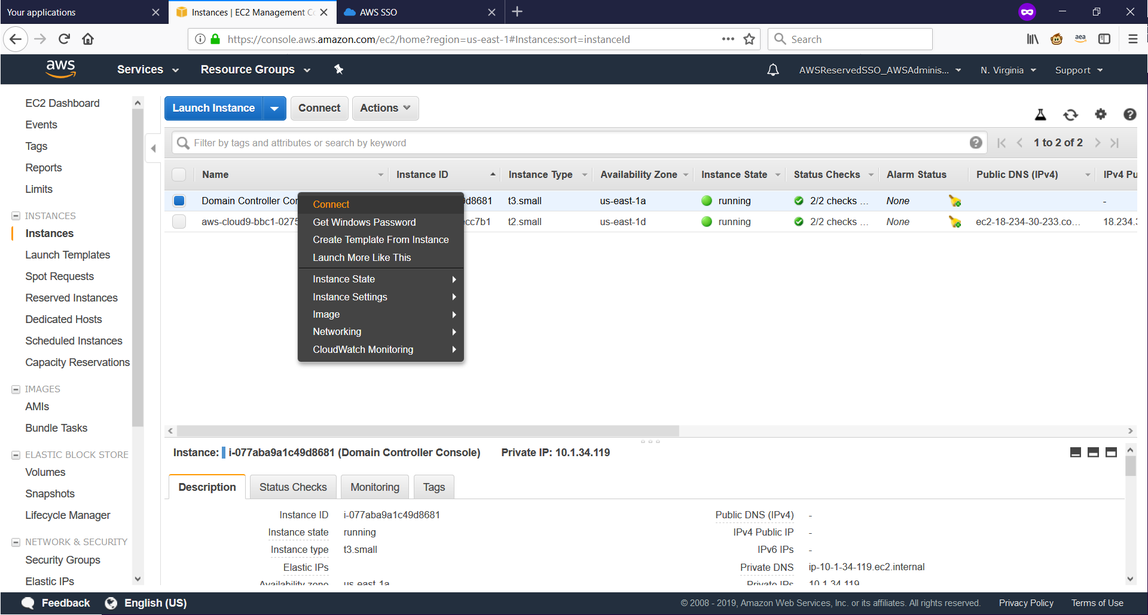
Task: Set details pane to half-height layout
Action: [1093, 452]
